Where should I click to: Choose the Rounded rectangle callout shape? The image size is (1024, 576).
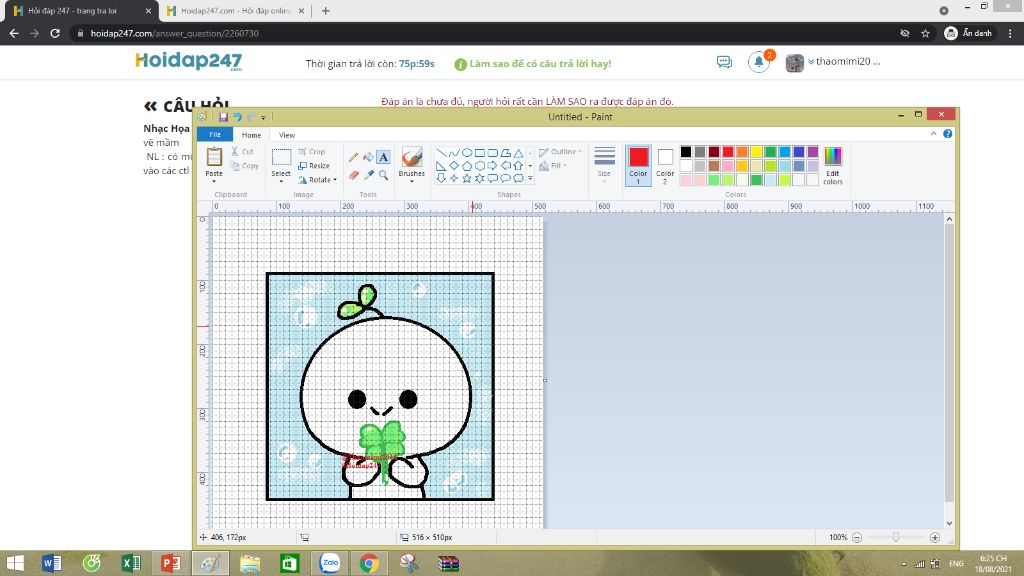(492, 178)
